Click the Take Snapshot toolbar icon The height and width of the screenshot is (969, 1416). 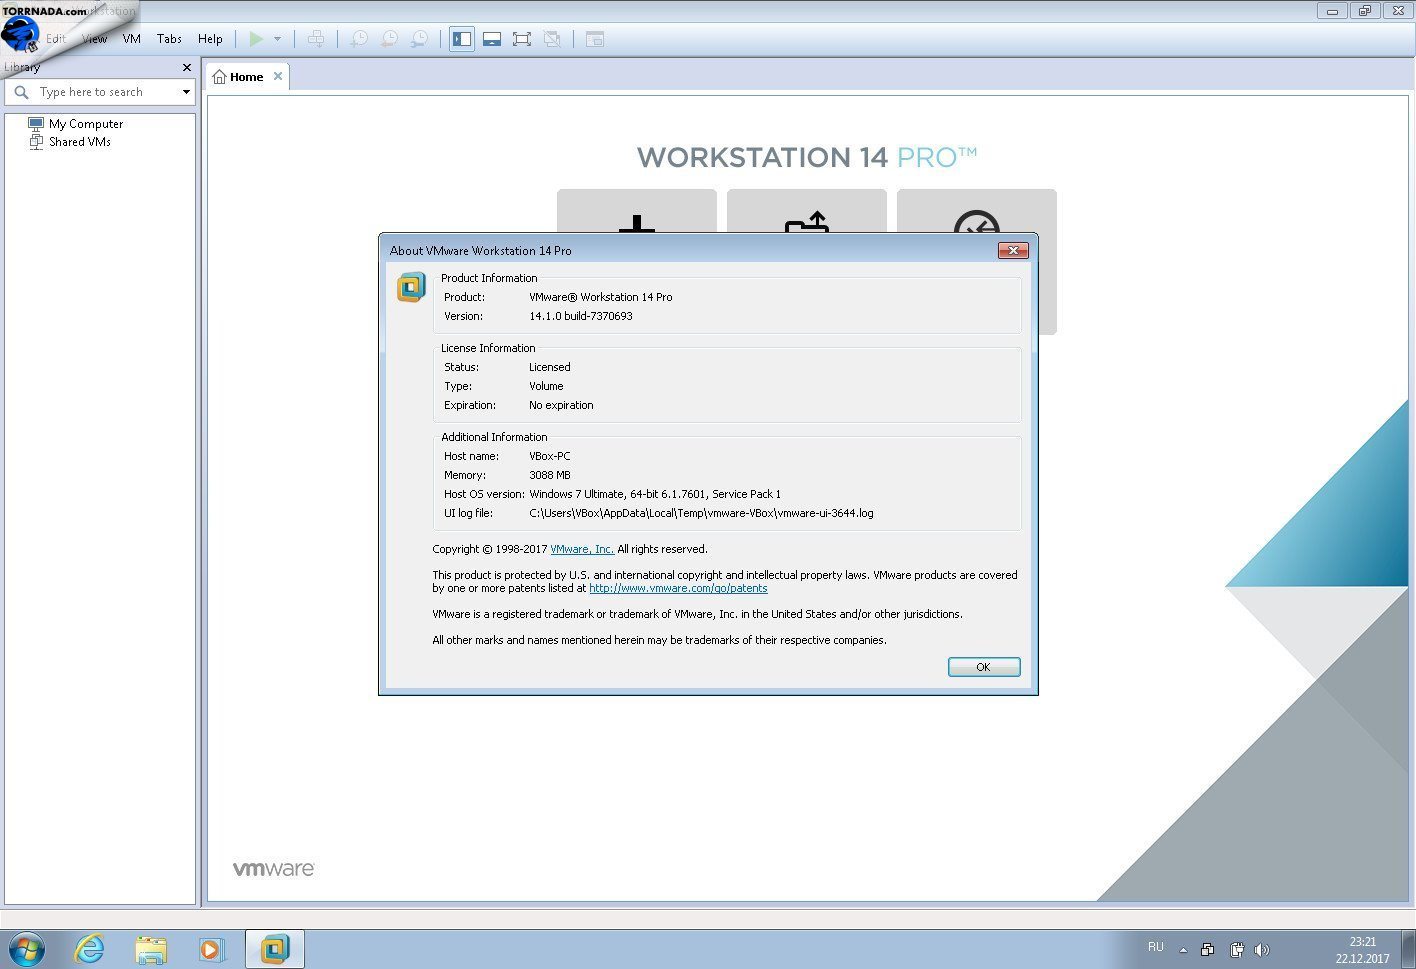tap(359, 39)
